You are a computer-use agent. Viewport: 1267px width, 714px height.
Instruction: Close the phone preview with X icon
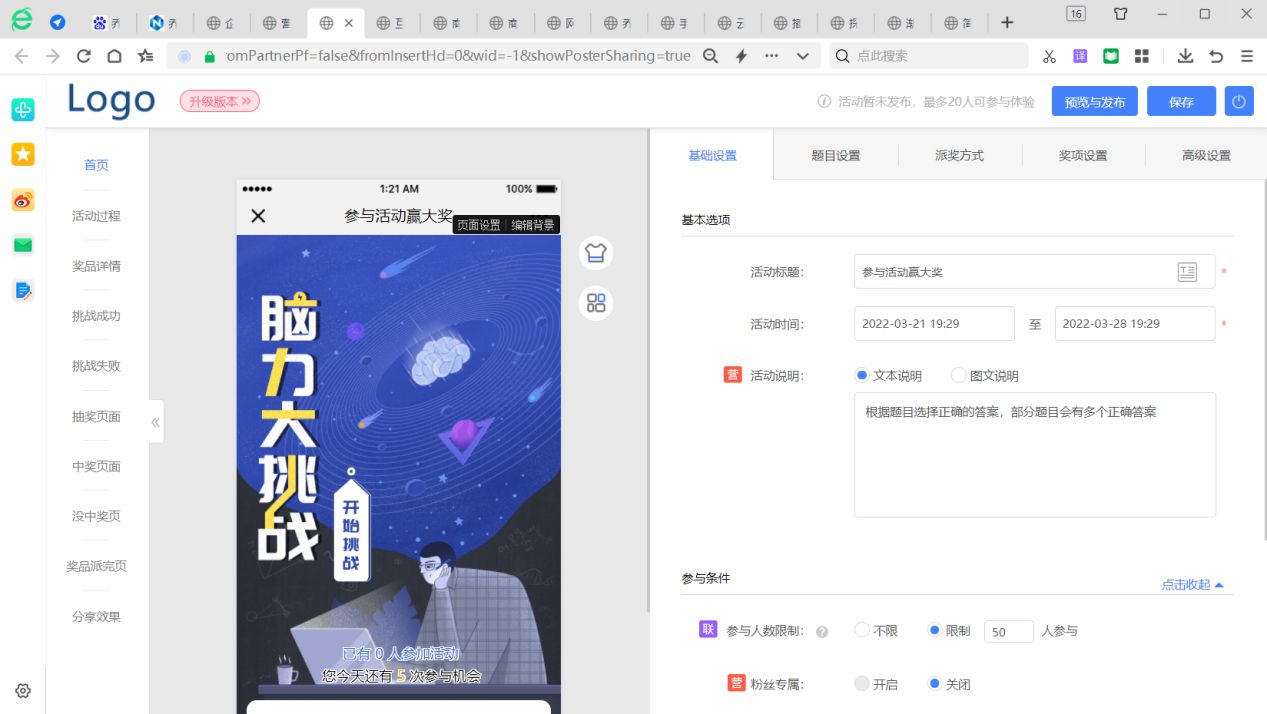[x=258, y=216]
